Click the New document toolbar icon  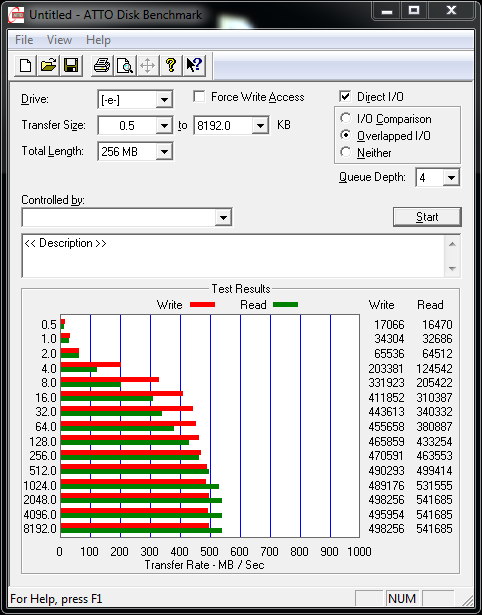[25, 65]
